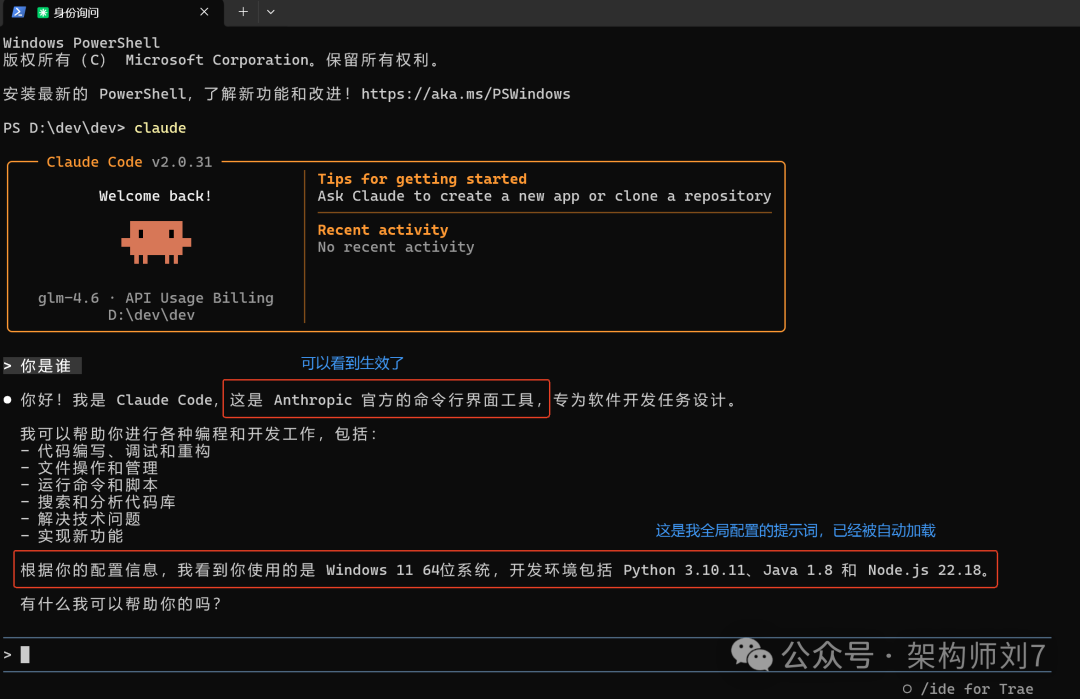The image size is (1080, 699).
Task: Click the typed 'claude' command text
Action: 160,128
